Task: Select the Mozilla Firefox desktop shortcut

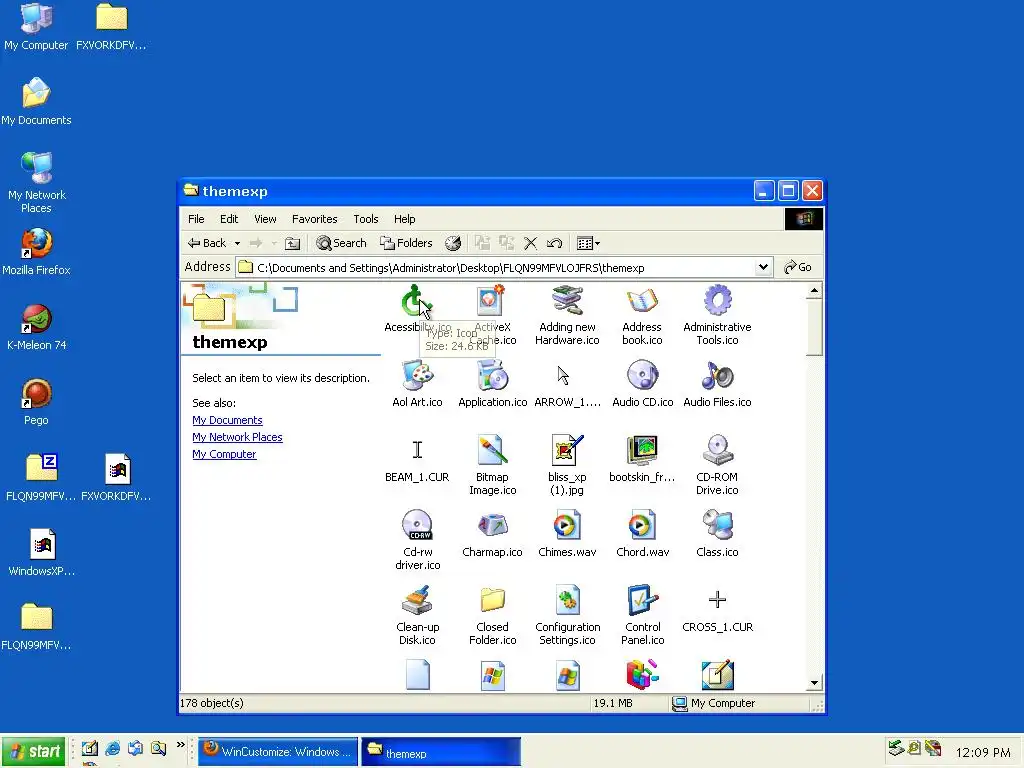Action: point(37,252)
